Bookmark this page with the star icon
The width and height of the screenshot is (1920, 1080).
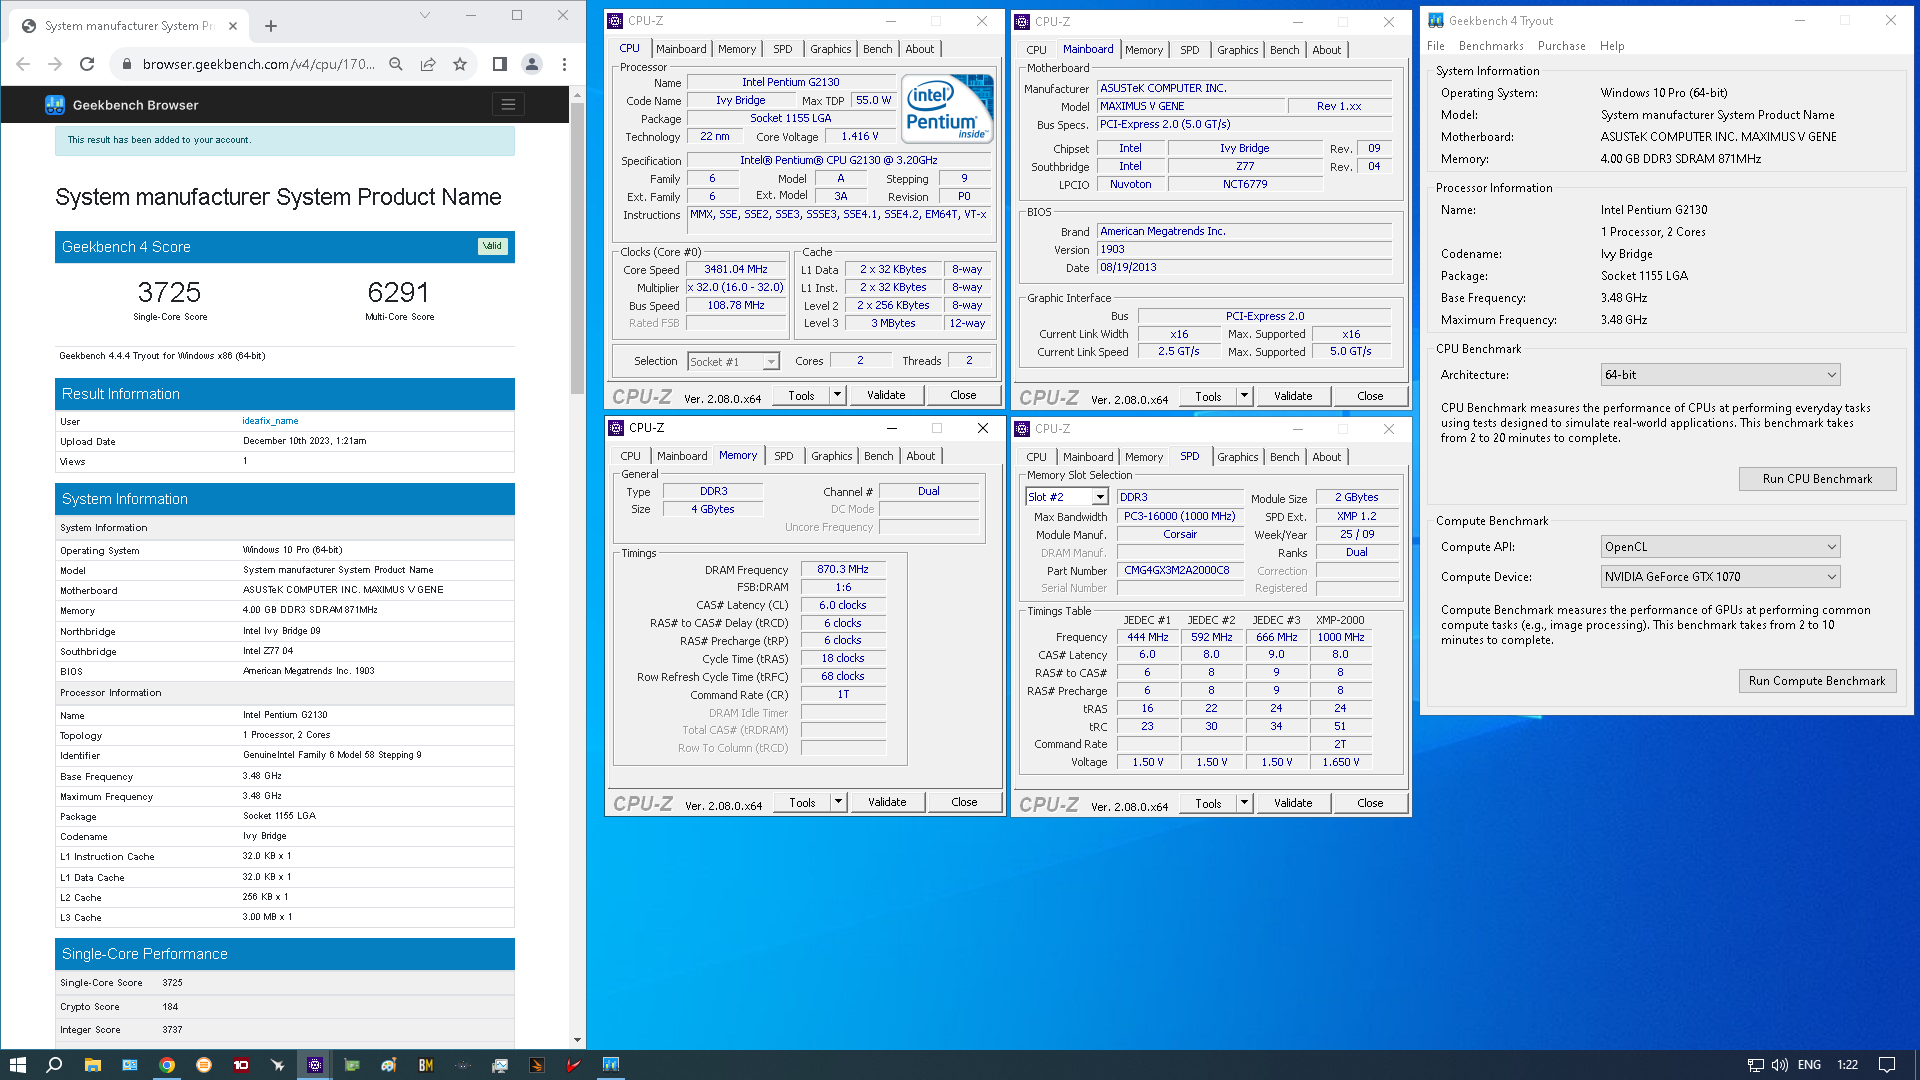460,64
